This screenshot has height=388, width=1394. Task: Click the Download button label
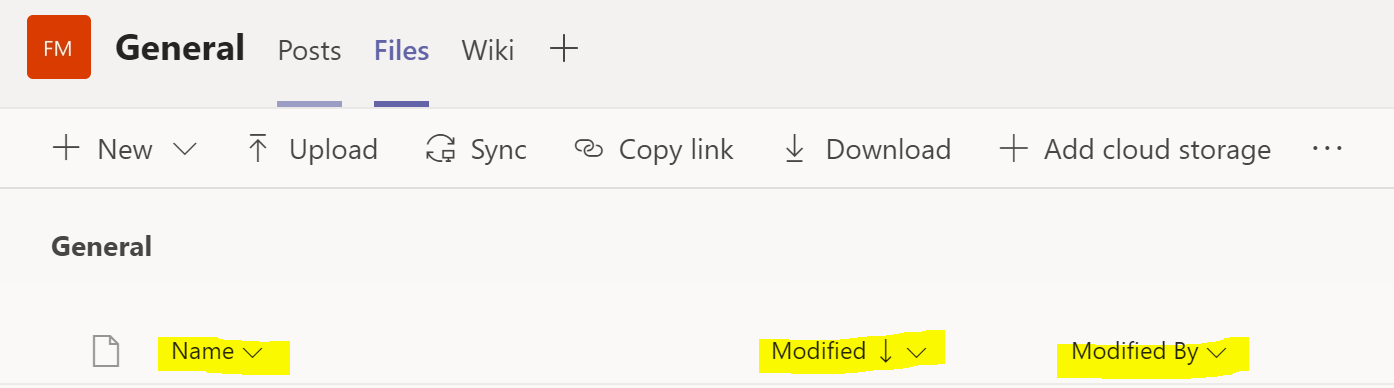point(888,150)
